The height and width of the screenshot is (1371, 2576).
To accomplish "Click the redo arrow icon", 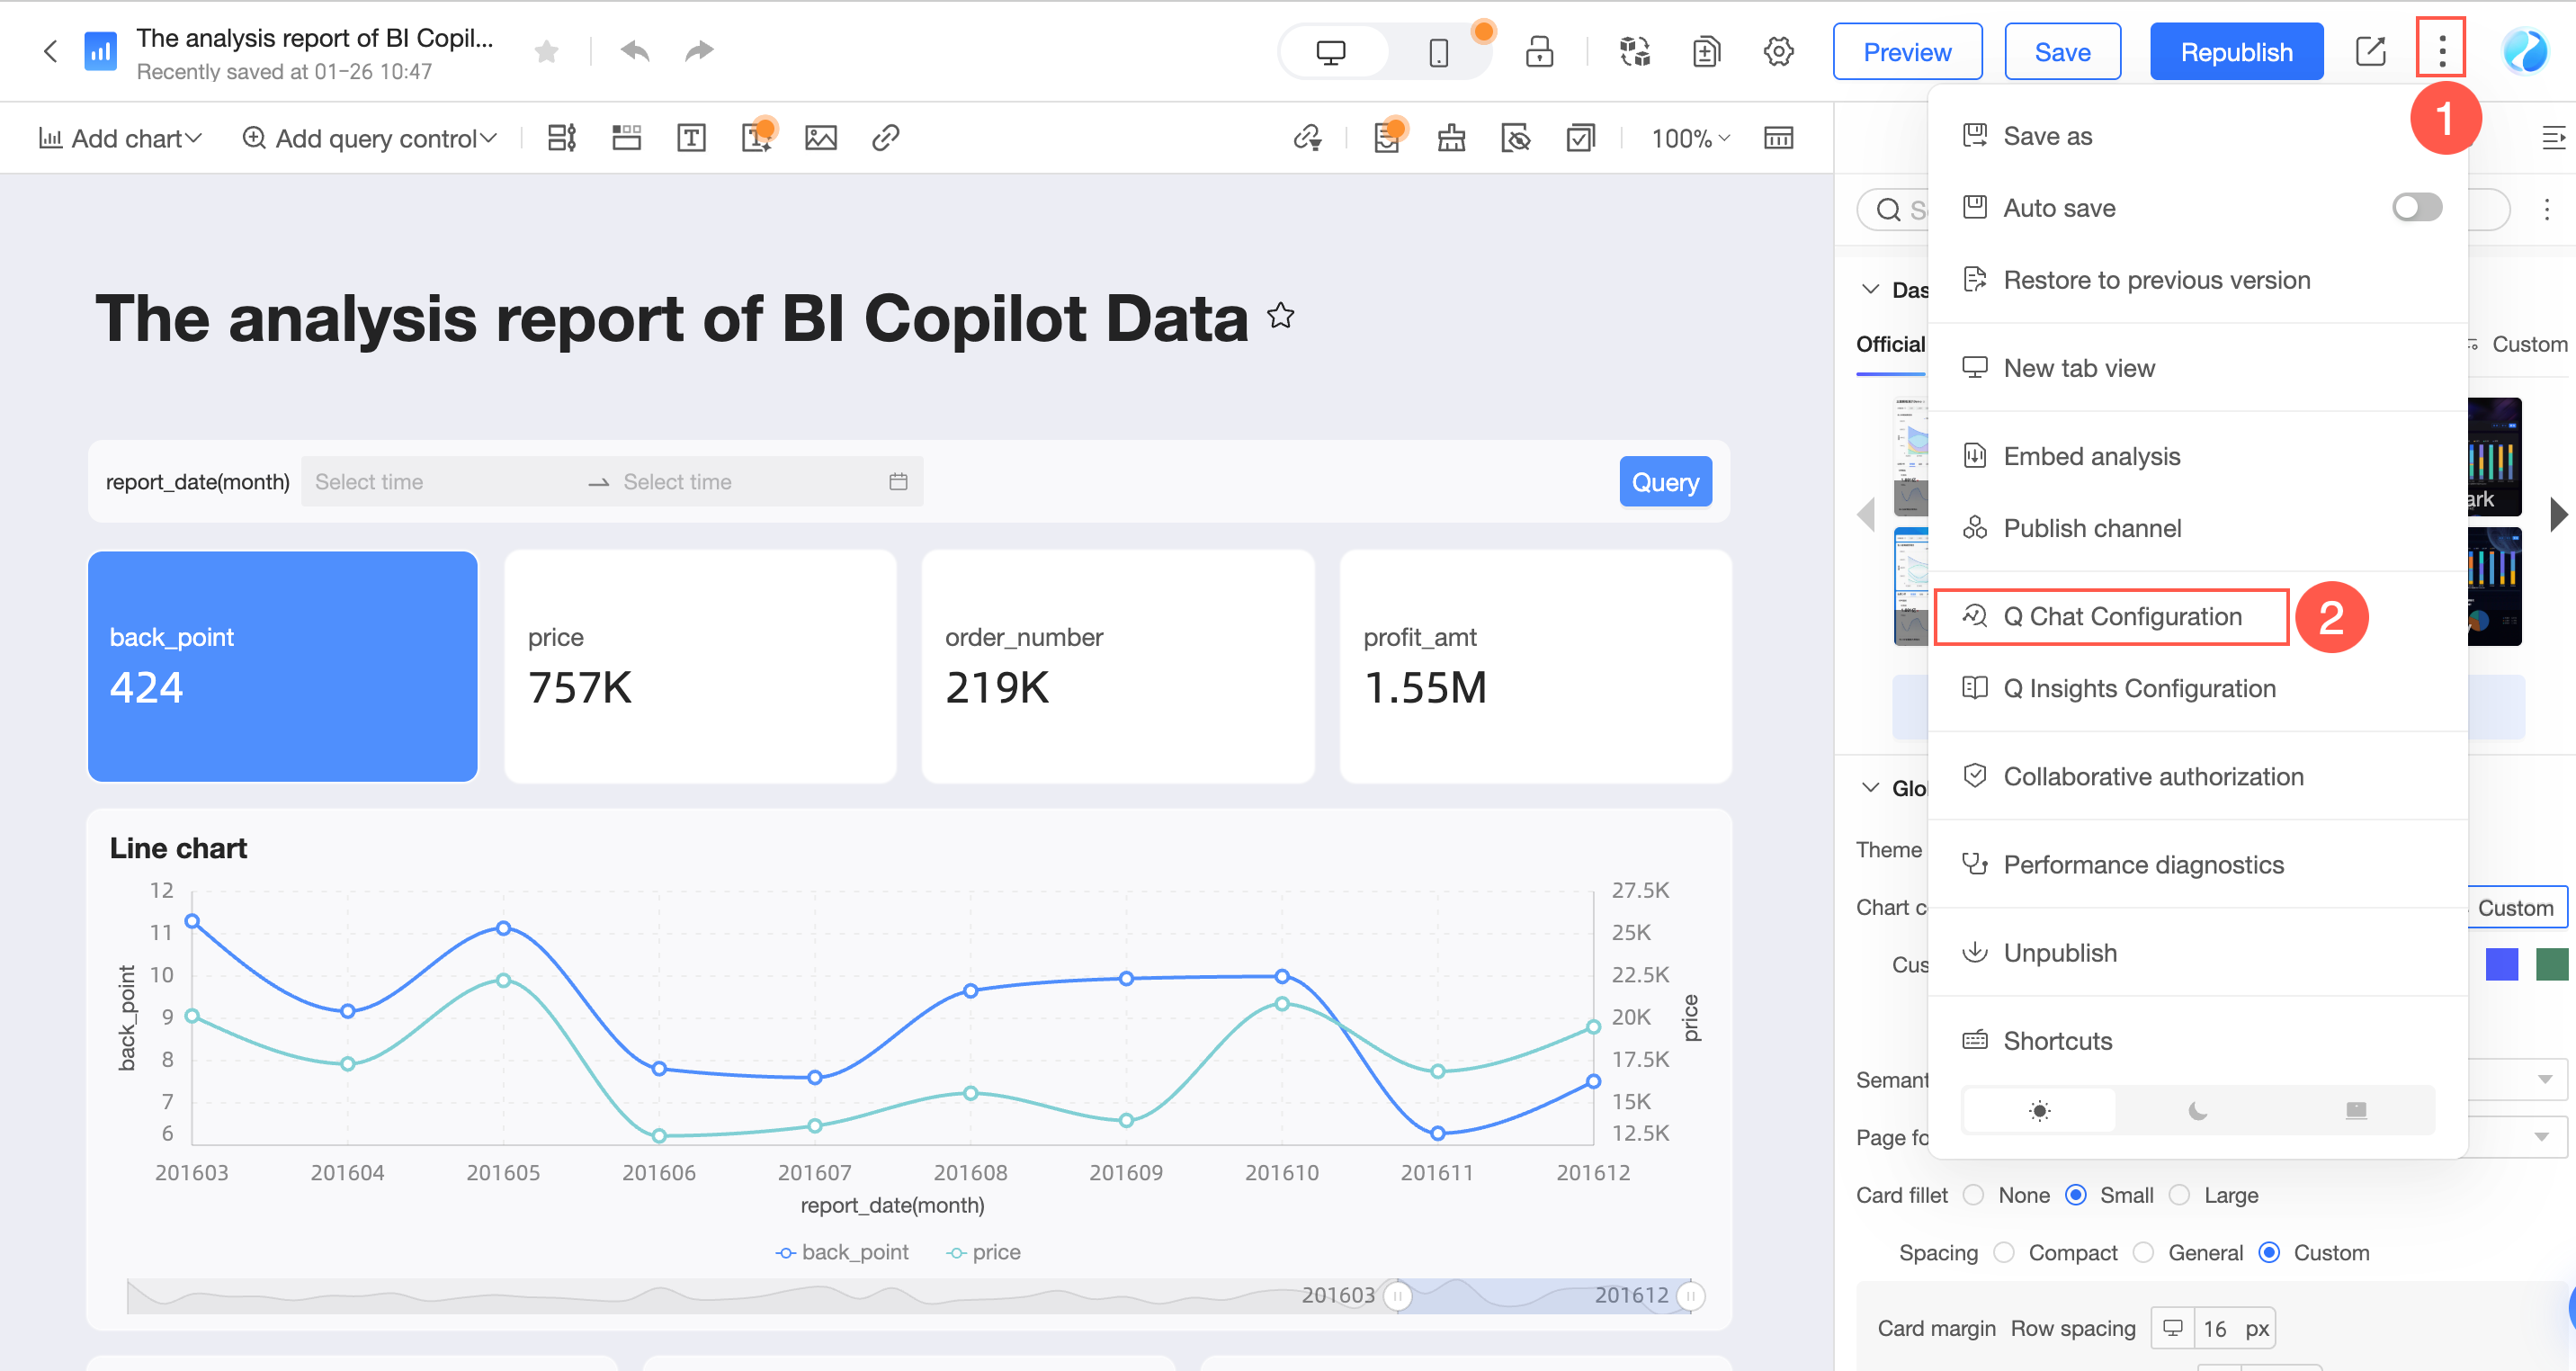I will (x=699, y=51).
